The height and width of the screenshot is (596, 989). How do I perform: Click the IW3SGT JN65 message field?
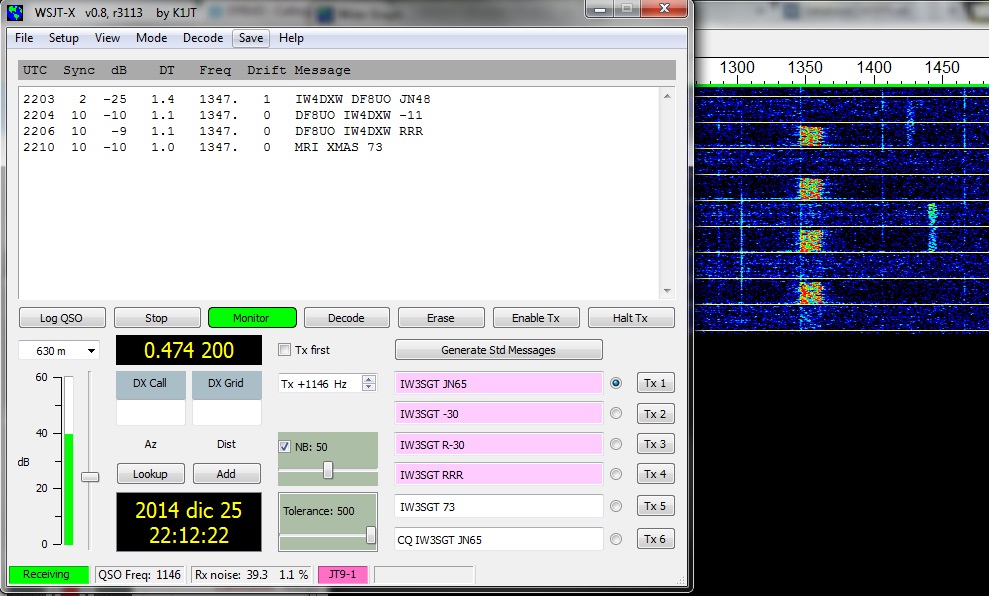pyautogui.click(x=499, y=383)
